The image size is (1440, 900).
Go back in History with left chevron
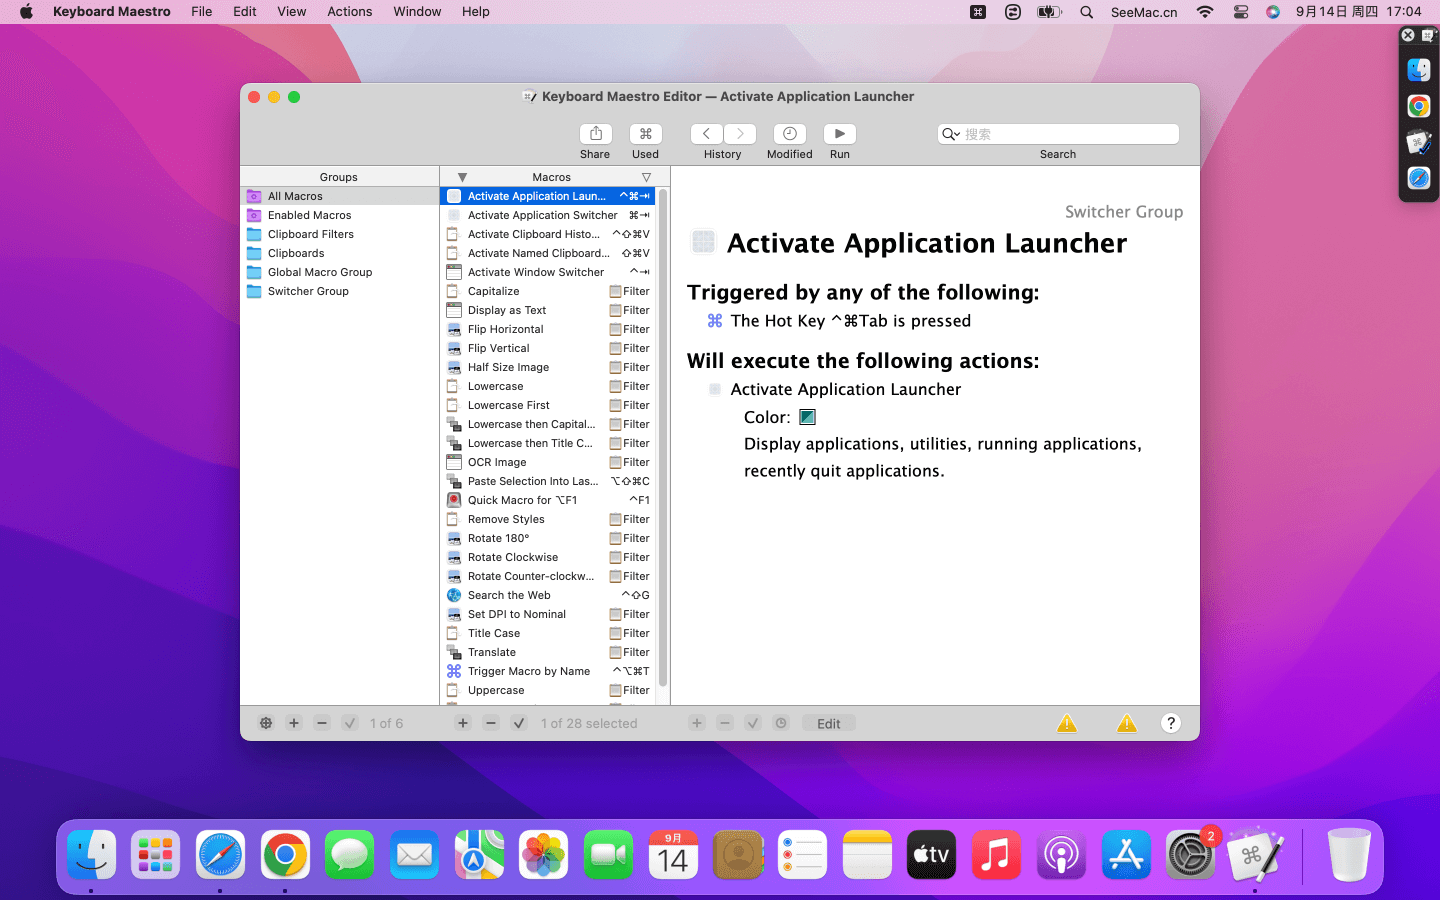(706, 134)
